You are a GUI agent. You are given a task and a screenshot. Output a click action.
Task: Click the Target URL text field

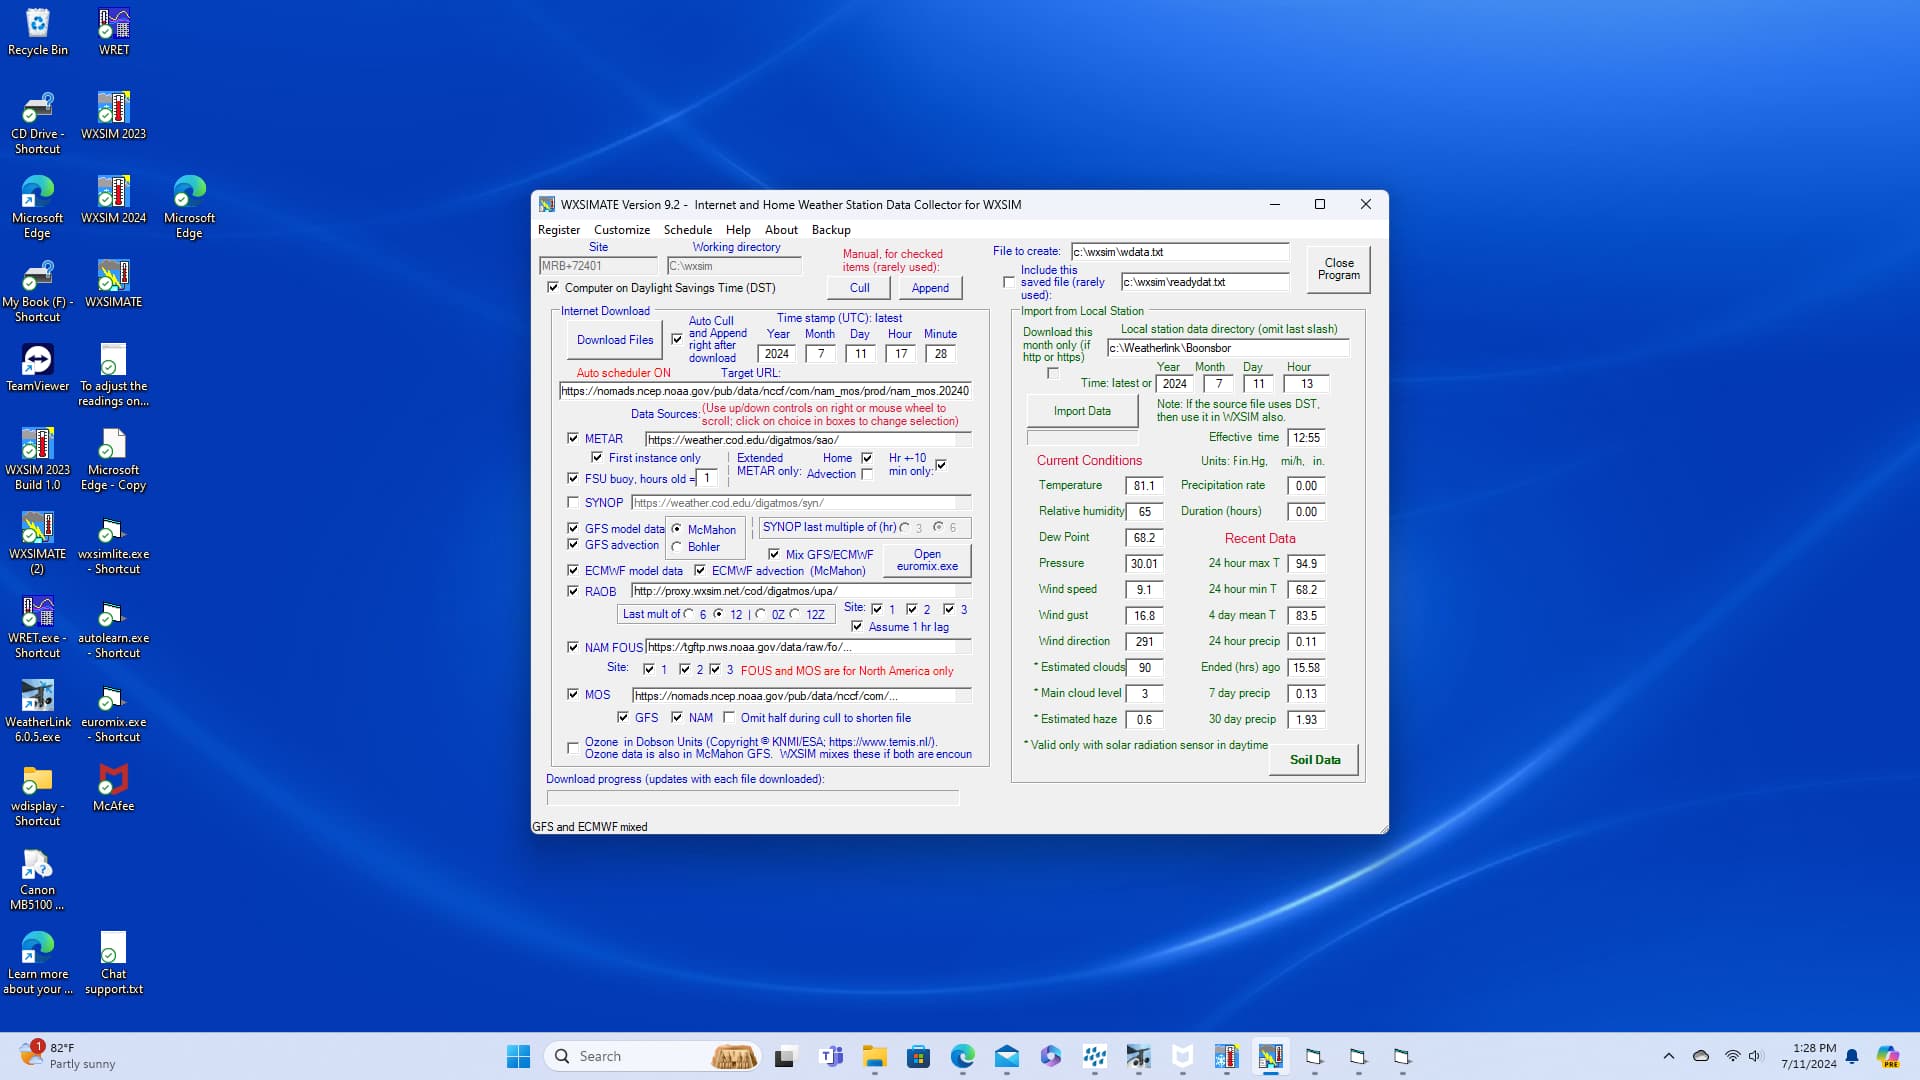tap(766, 391)
